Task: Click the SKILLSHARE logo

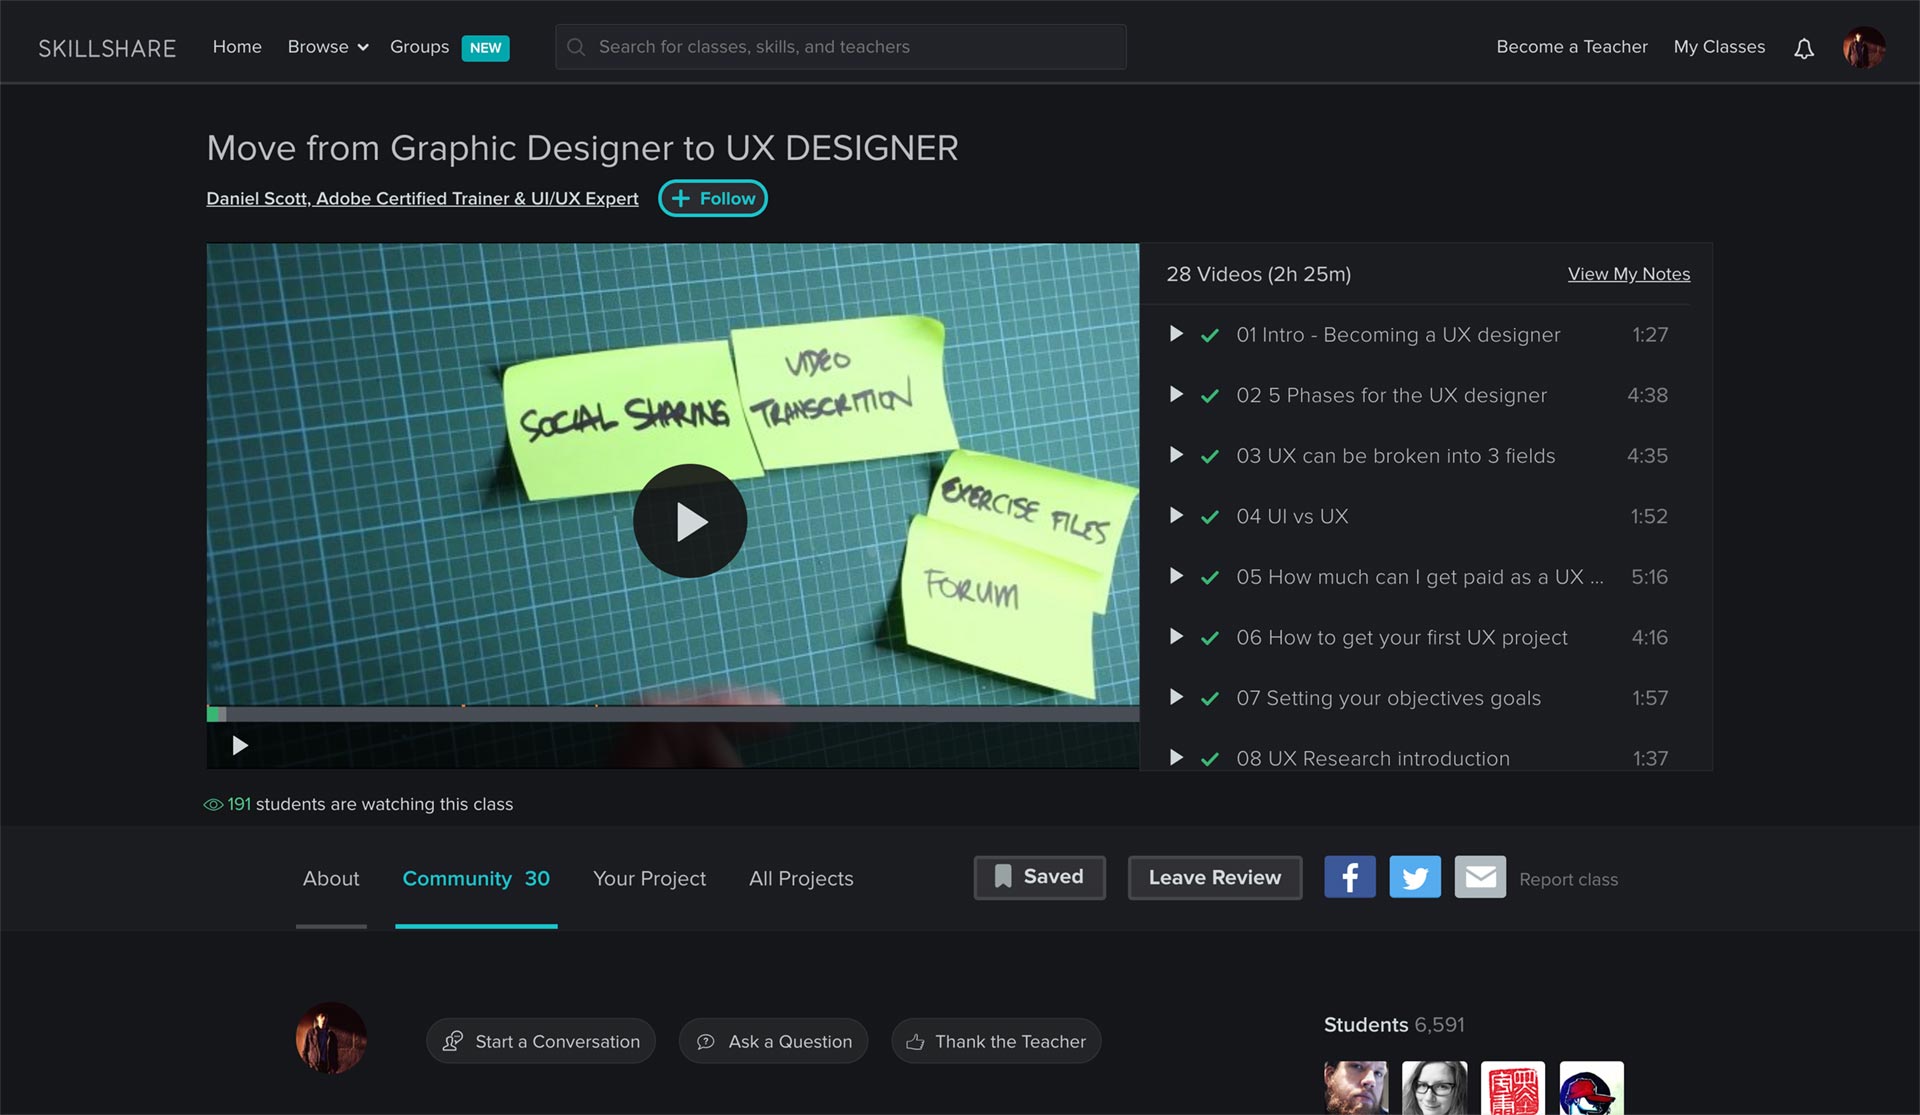Action: [107, 48]
